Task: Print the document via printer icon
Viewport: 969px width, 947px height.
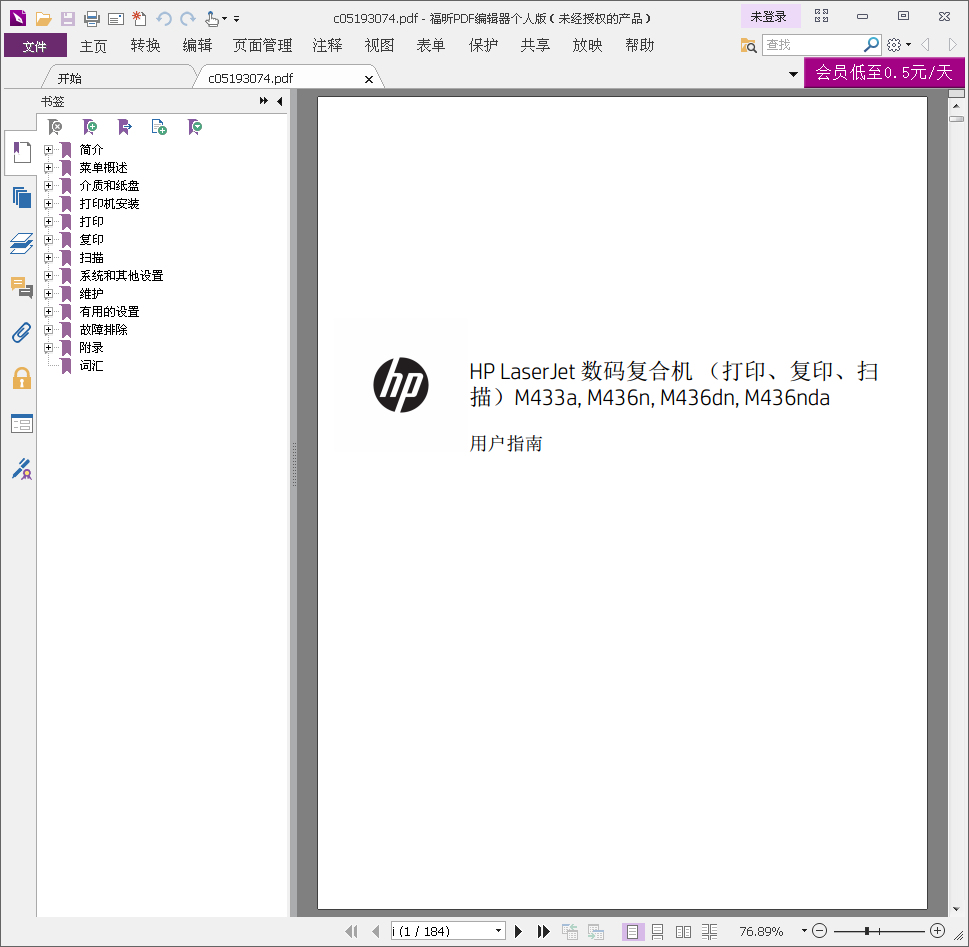Action: 91,19
